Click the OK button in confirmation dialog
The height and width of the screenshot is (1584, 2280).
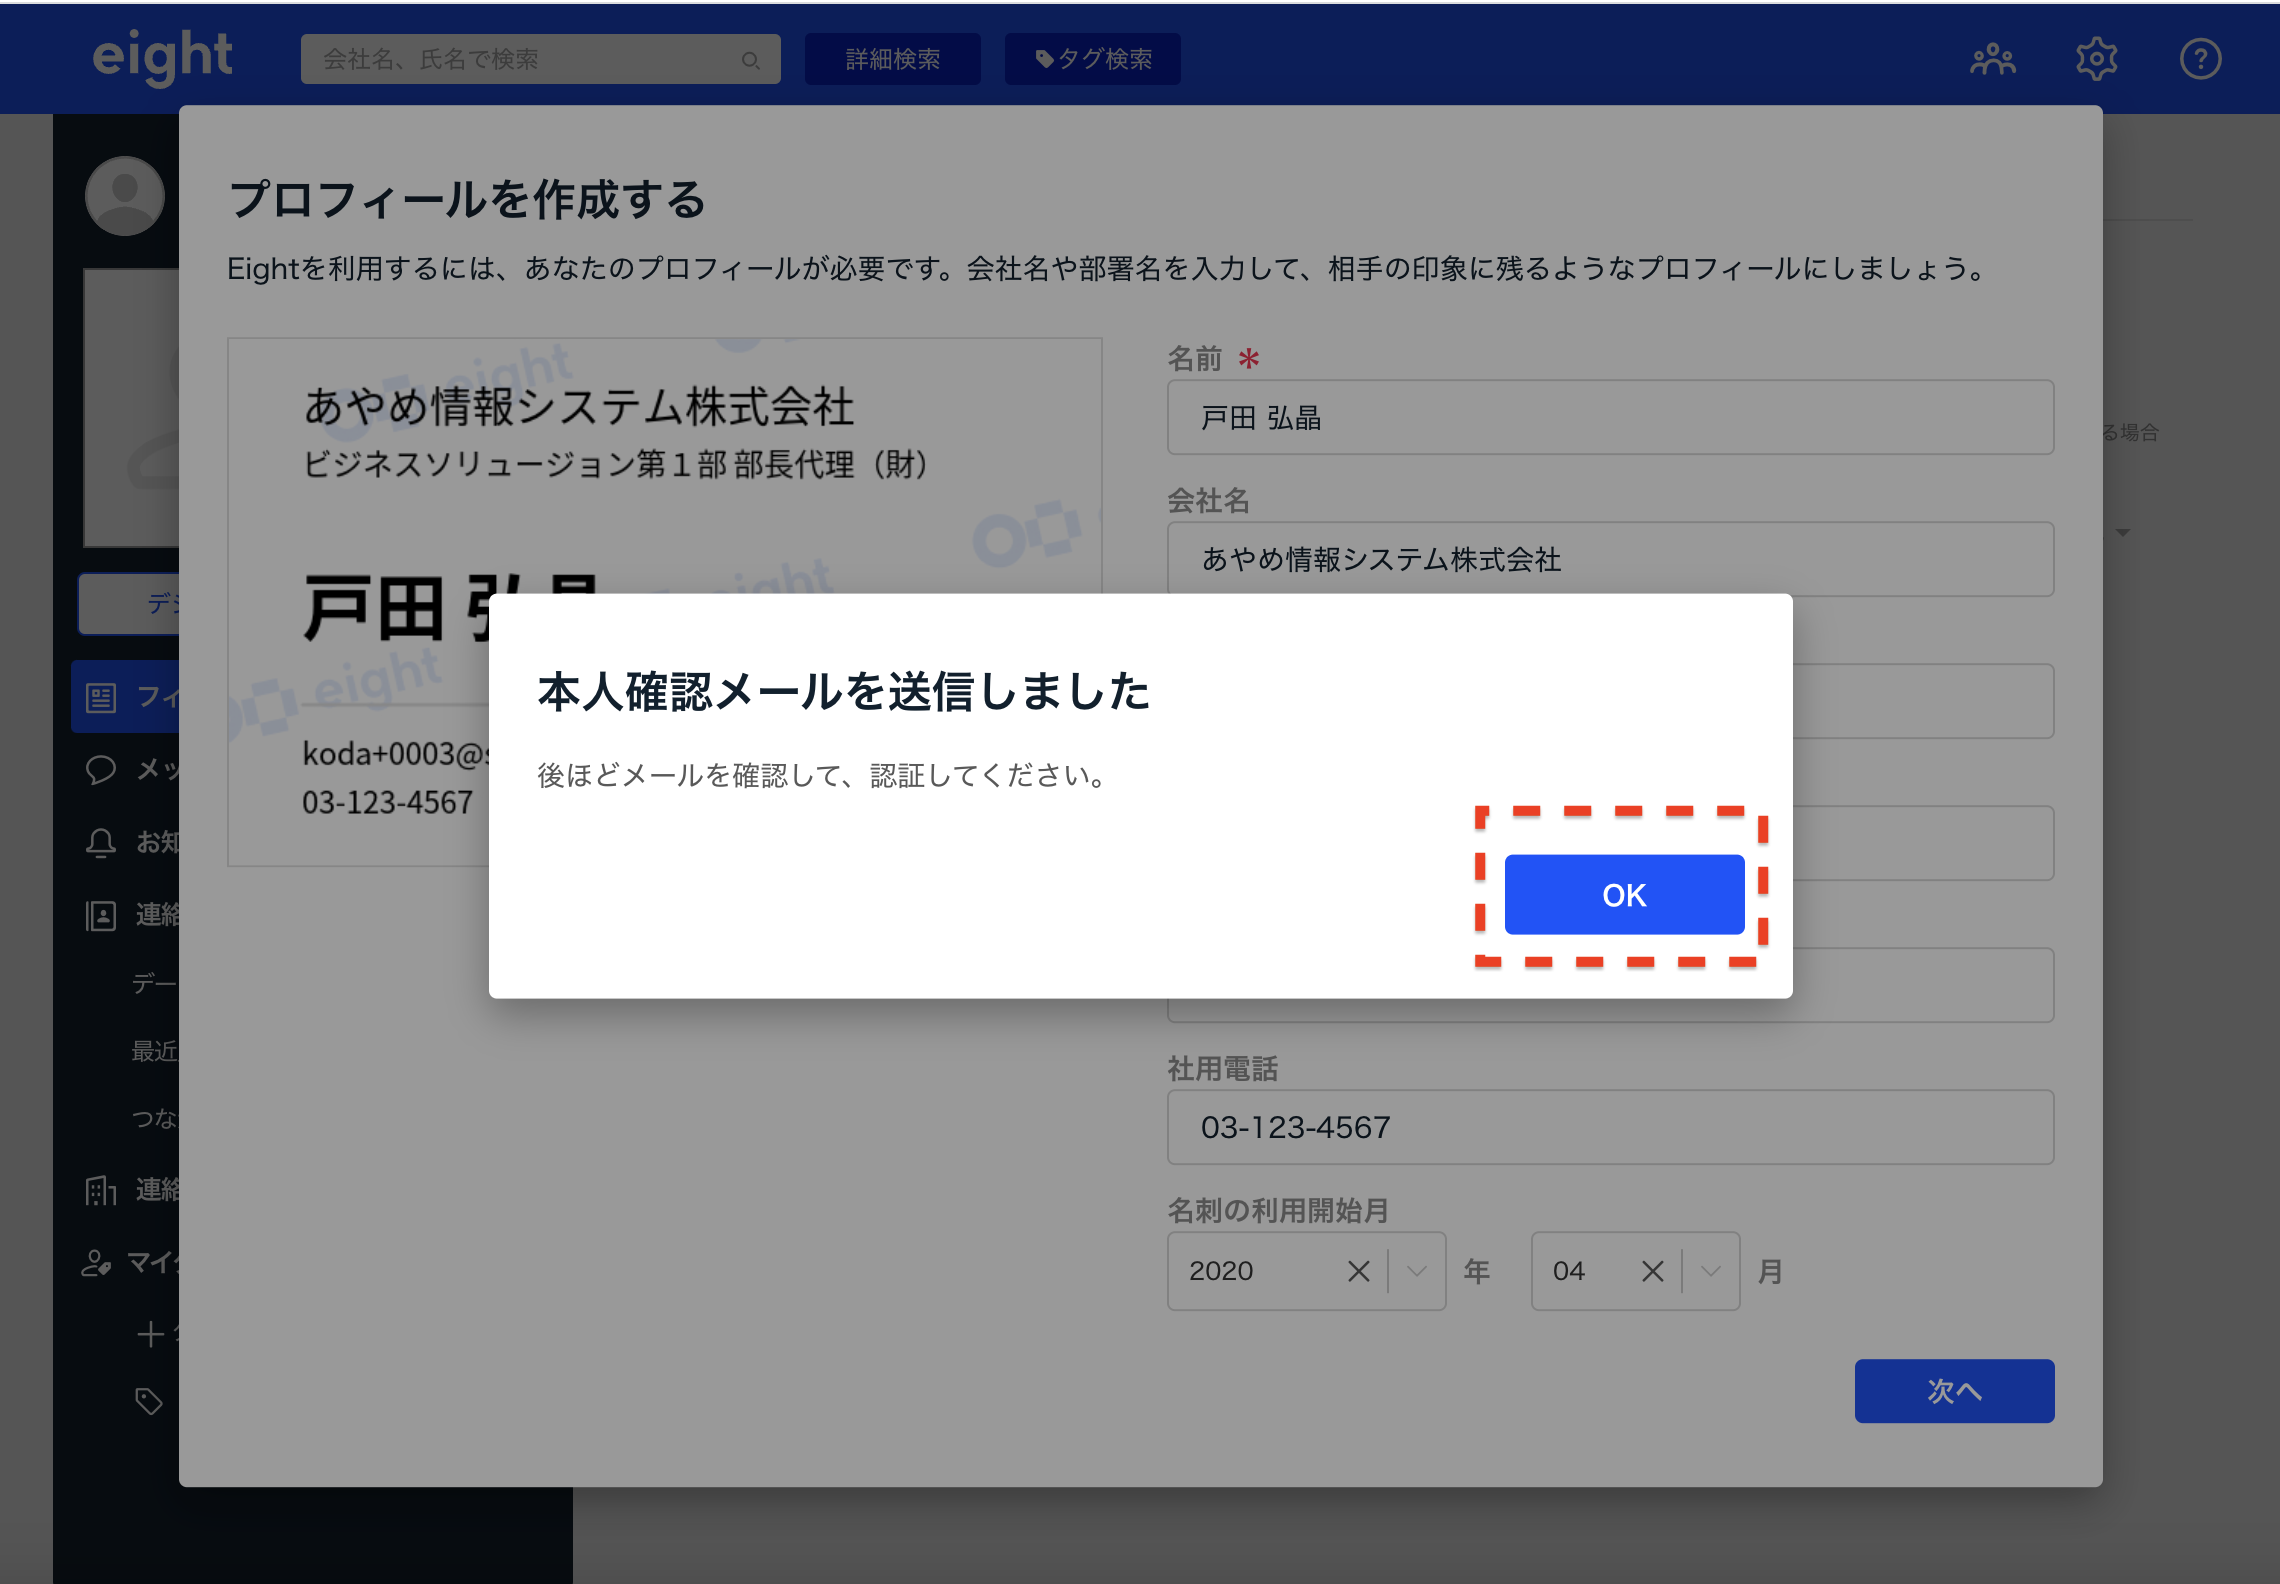(1623, 894)
